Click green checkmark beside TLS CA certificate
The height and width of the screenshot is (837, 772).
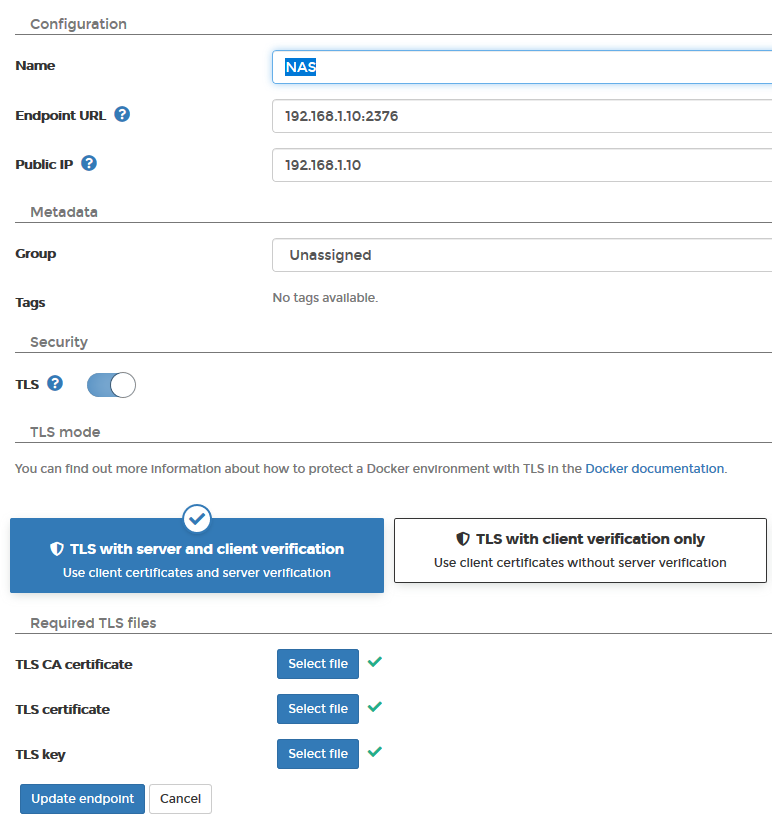coord(375,662)
